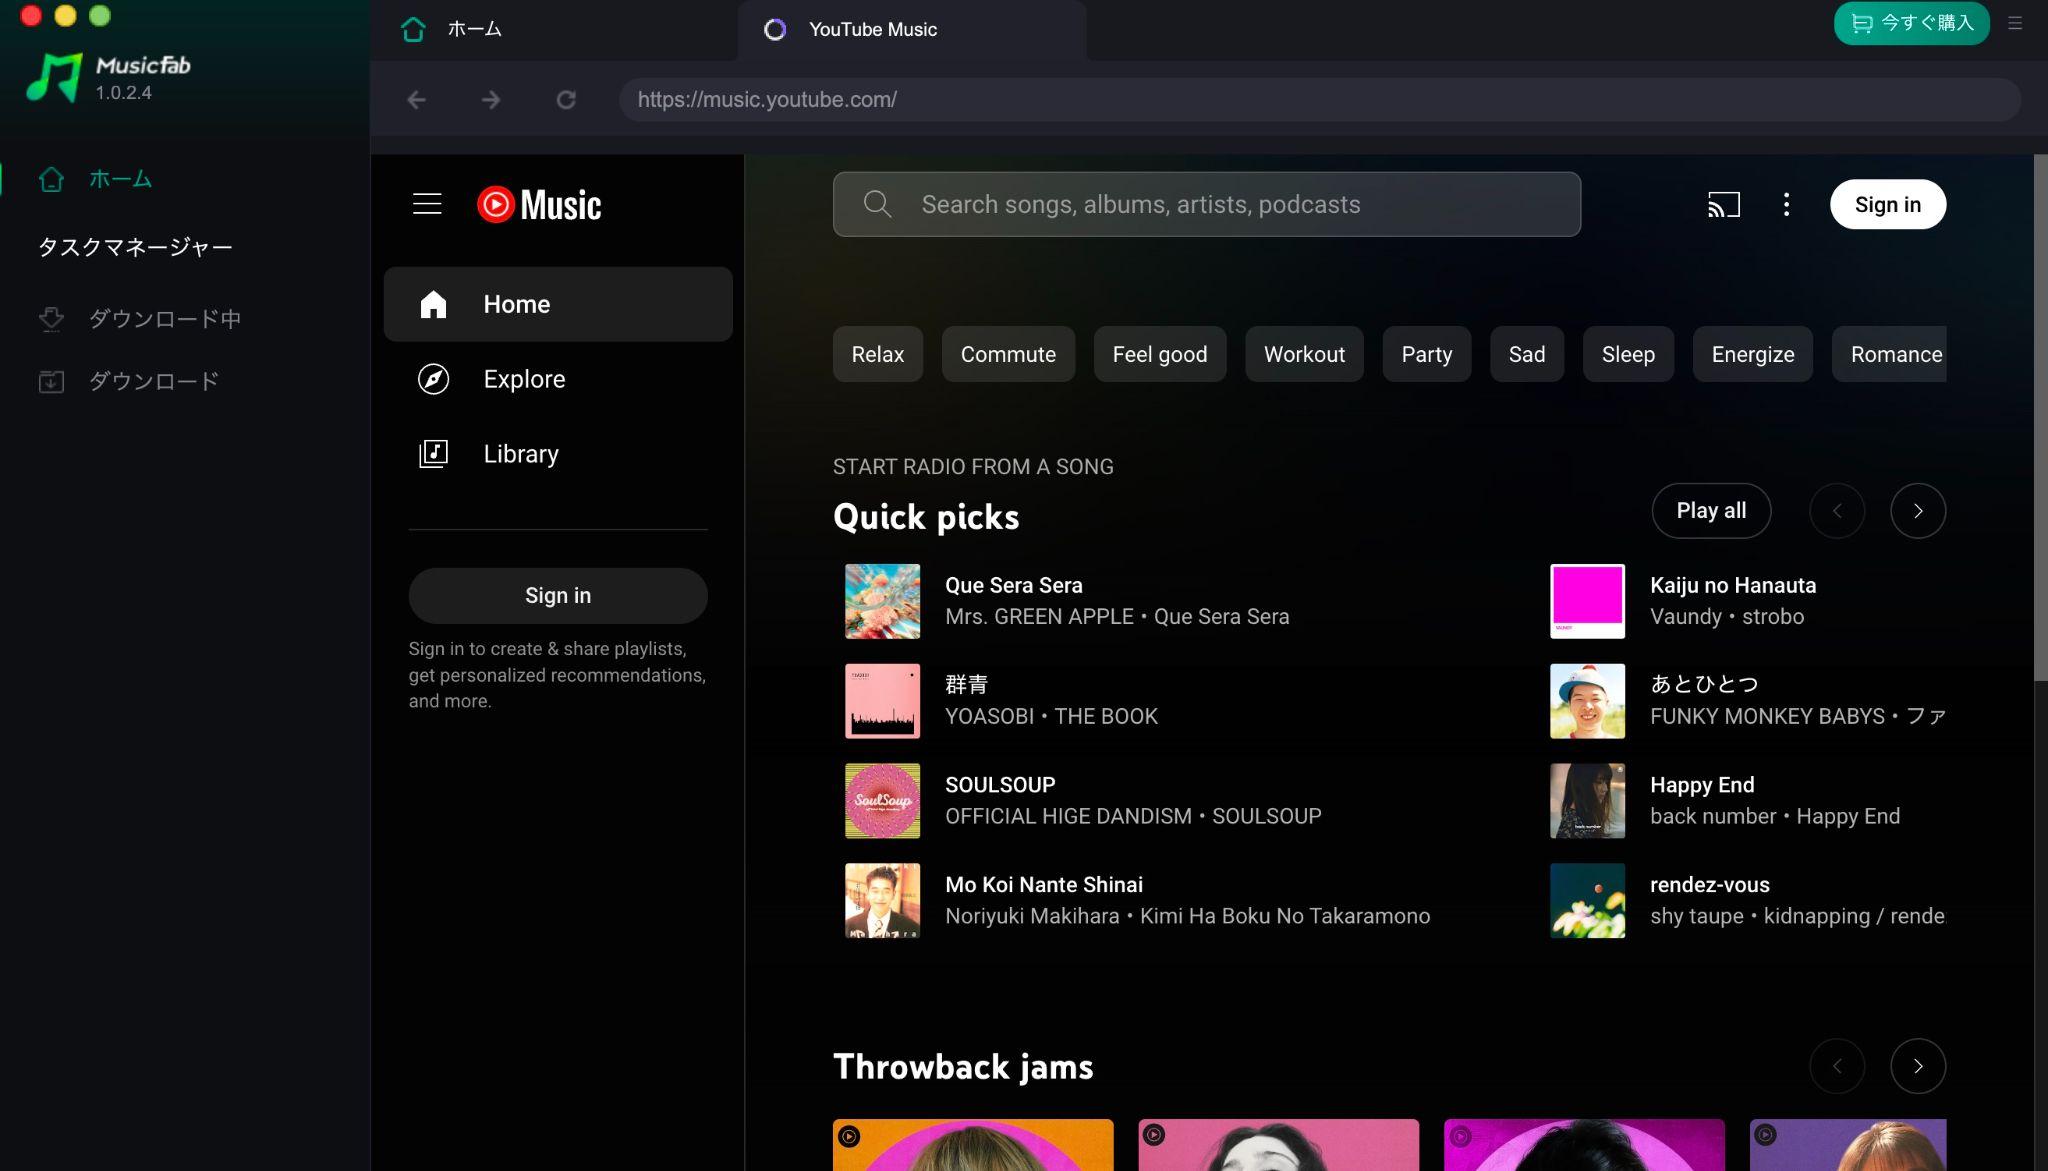Reload the page with the refresh icon

click(566, 100)
